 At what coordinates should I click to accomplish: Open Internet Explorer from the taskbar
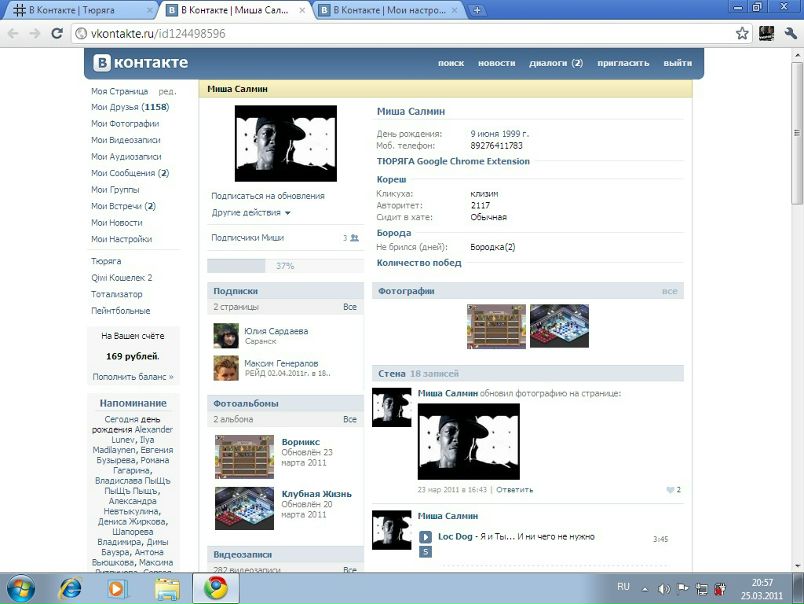pos(70,587)
